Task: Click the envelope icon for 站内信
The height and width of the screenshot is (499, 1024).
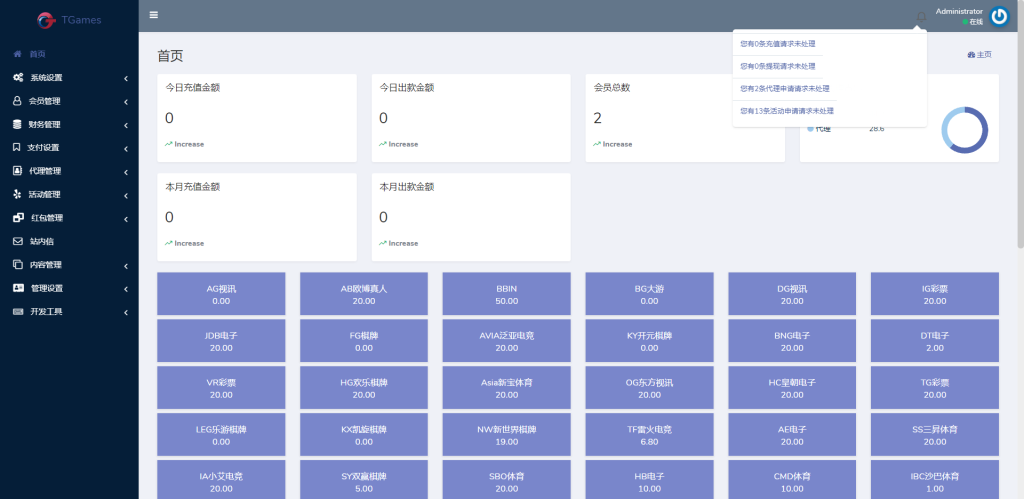Action: (17, 241)
